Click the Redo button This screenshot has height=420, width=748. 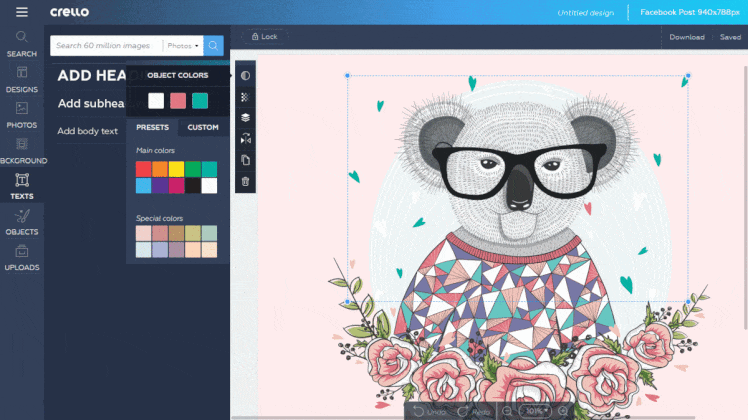coord(474,411)
